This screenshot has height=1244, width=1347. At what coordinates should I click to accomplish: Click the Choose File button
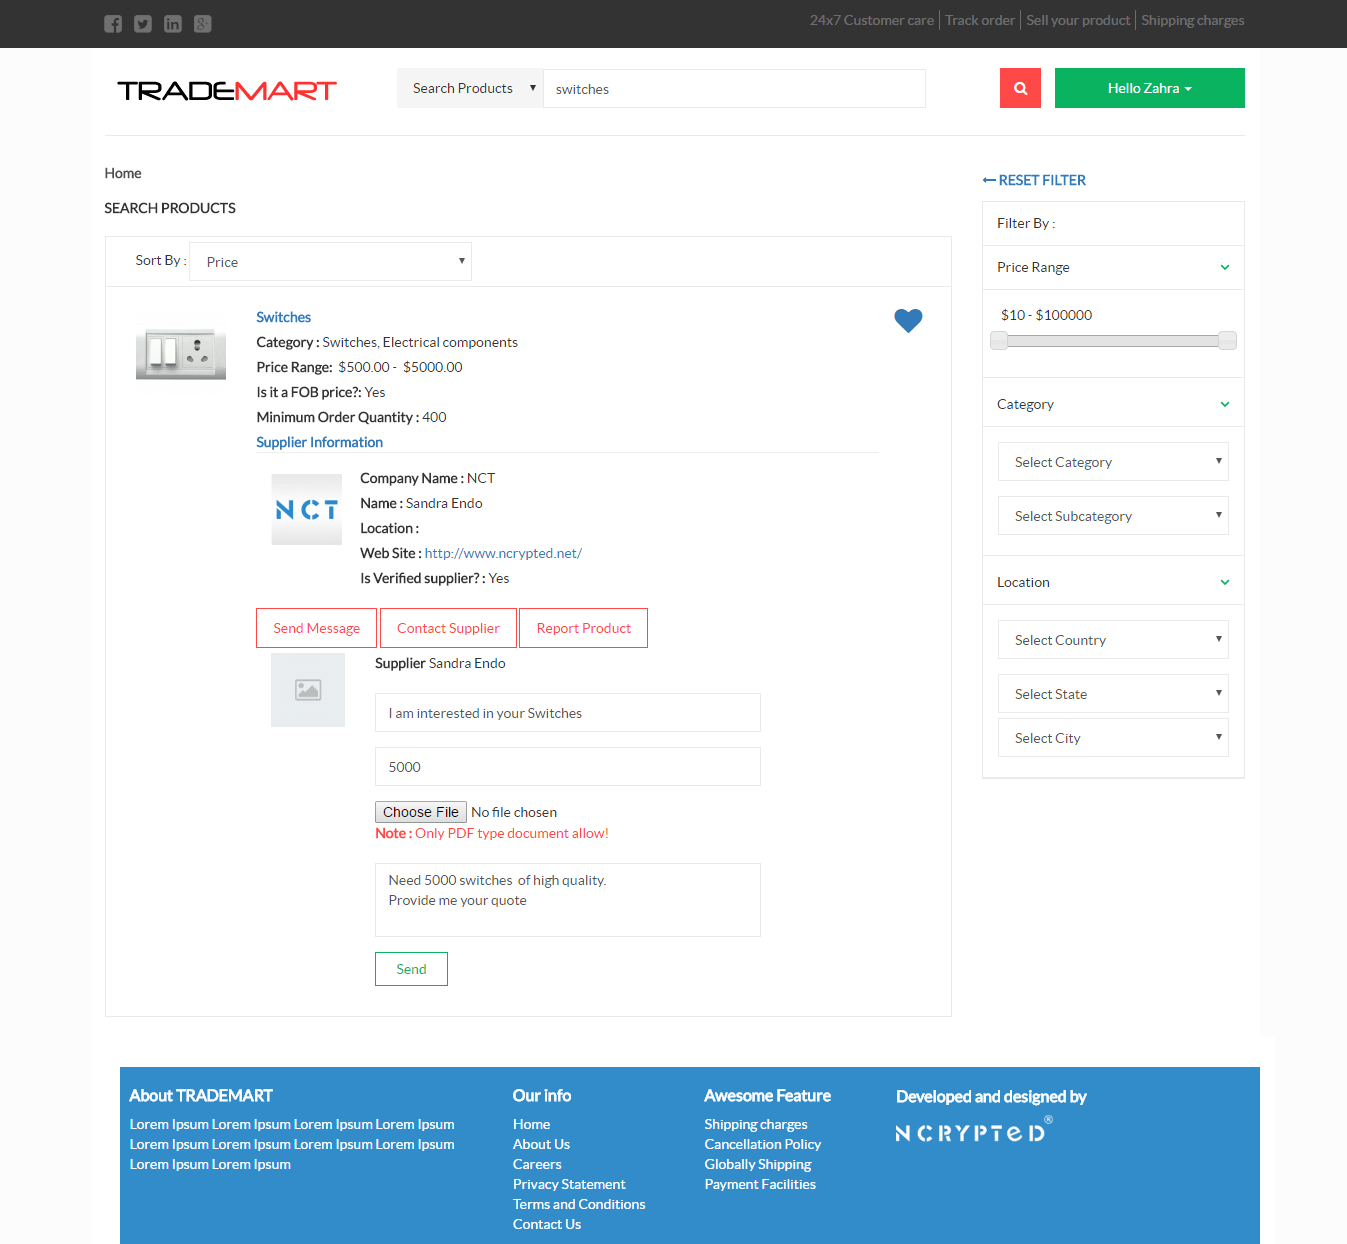pos(421,812)
